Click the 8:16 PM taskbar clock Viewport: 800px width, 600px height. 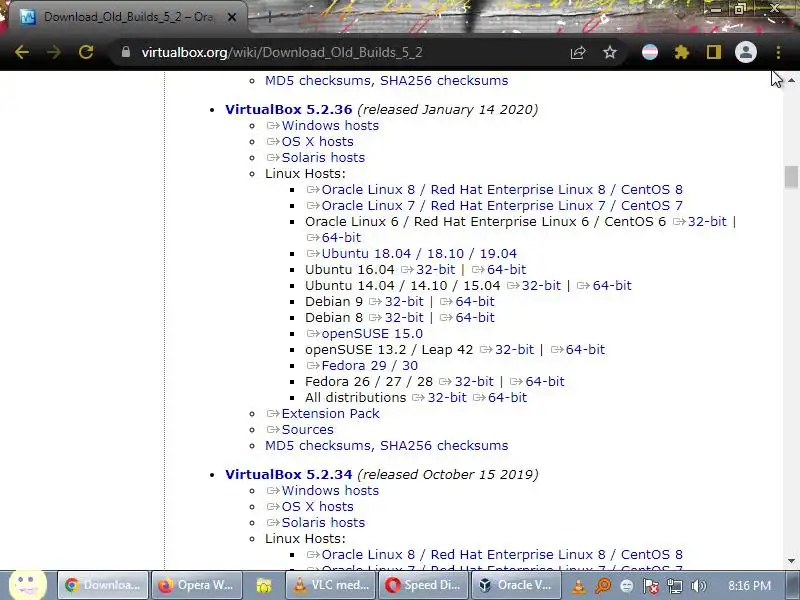pyautogui.click(x=749, y=585)
